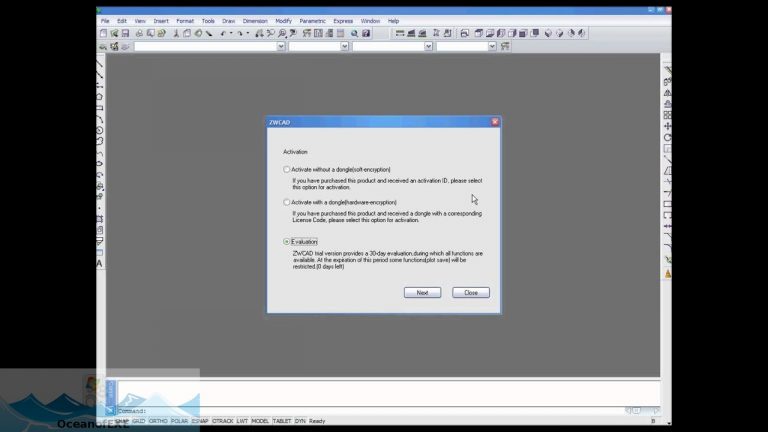Screen dimensions: 768x432
Task: Open the Express menu
Action: tap(343, 21)
